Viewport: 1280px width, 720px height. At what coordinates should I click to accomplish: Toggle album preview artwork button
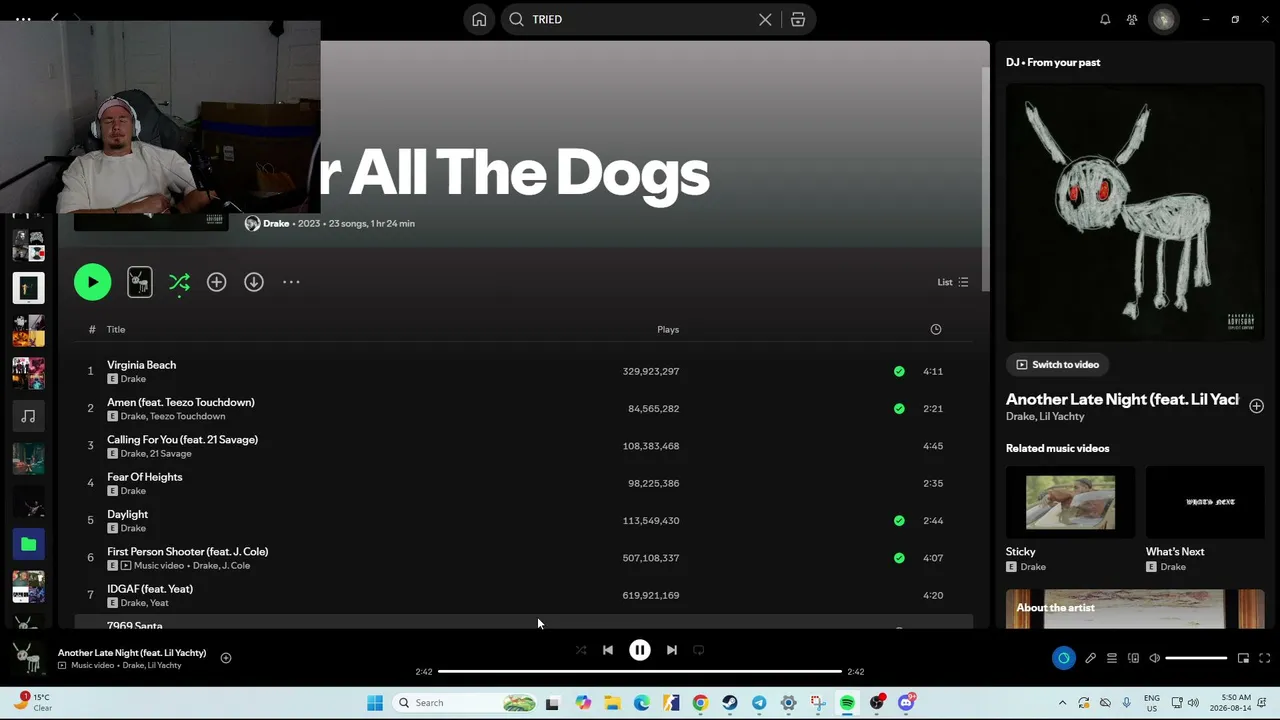click(140, 282)
